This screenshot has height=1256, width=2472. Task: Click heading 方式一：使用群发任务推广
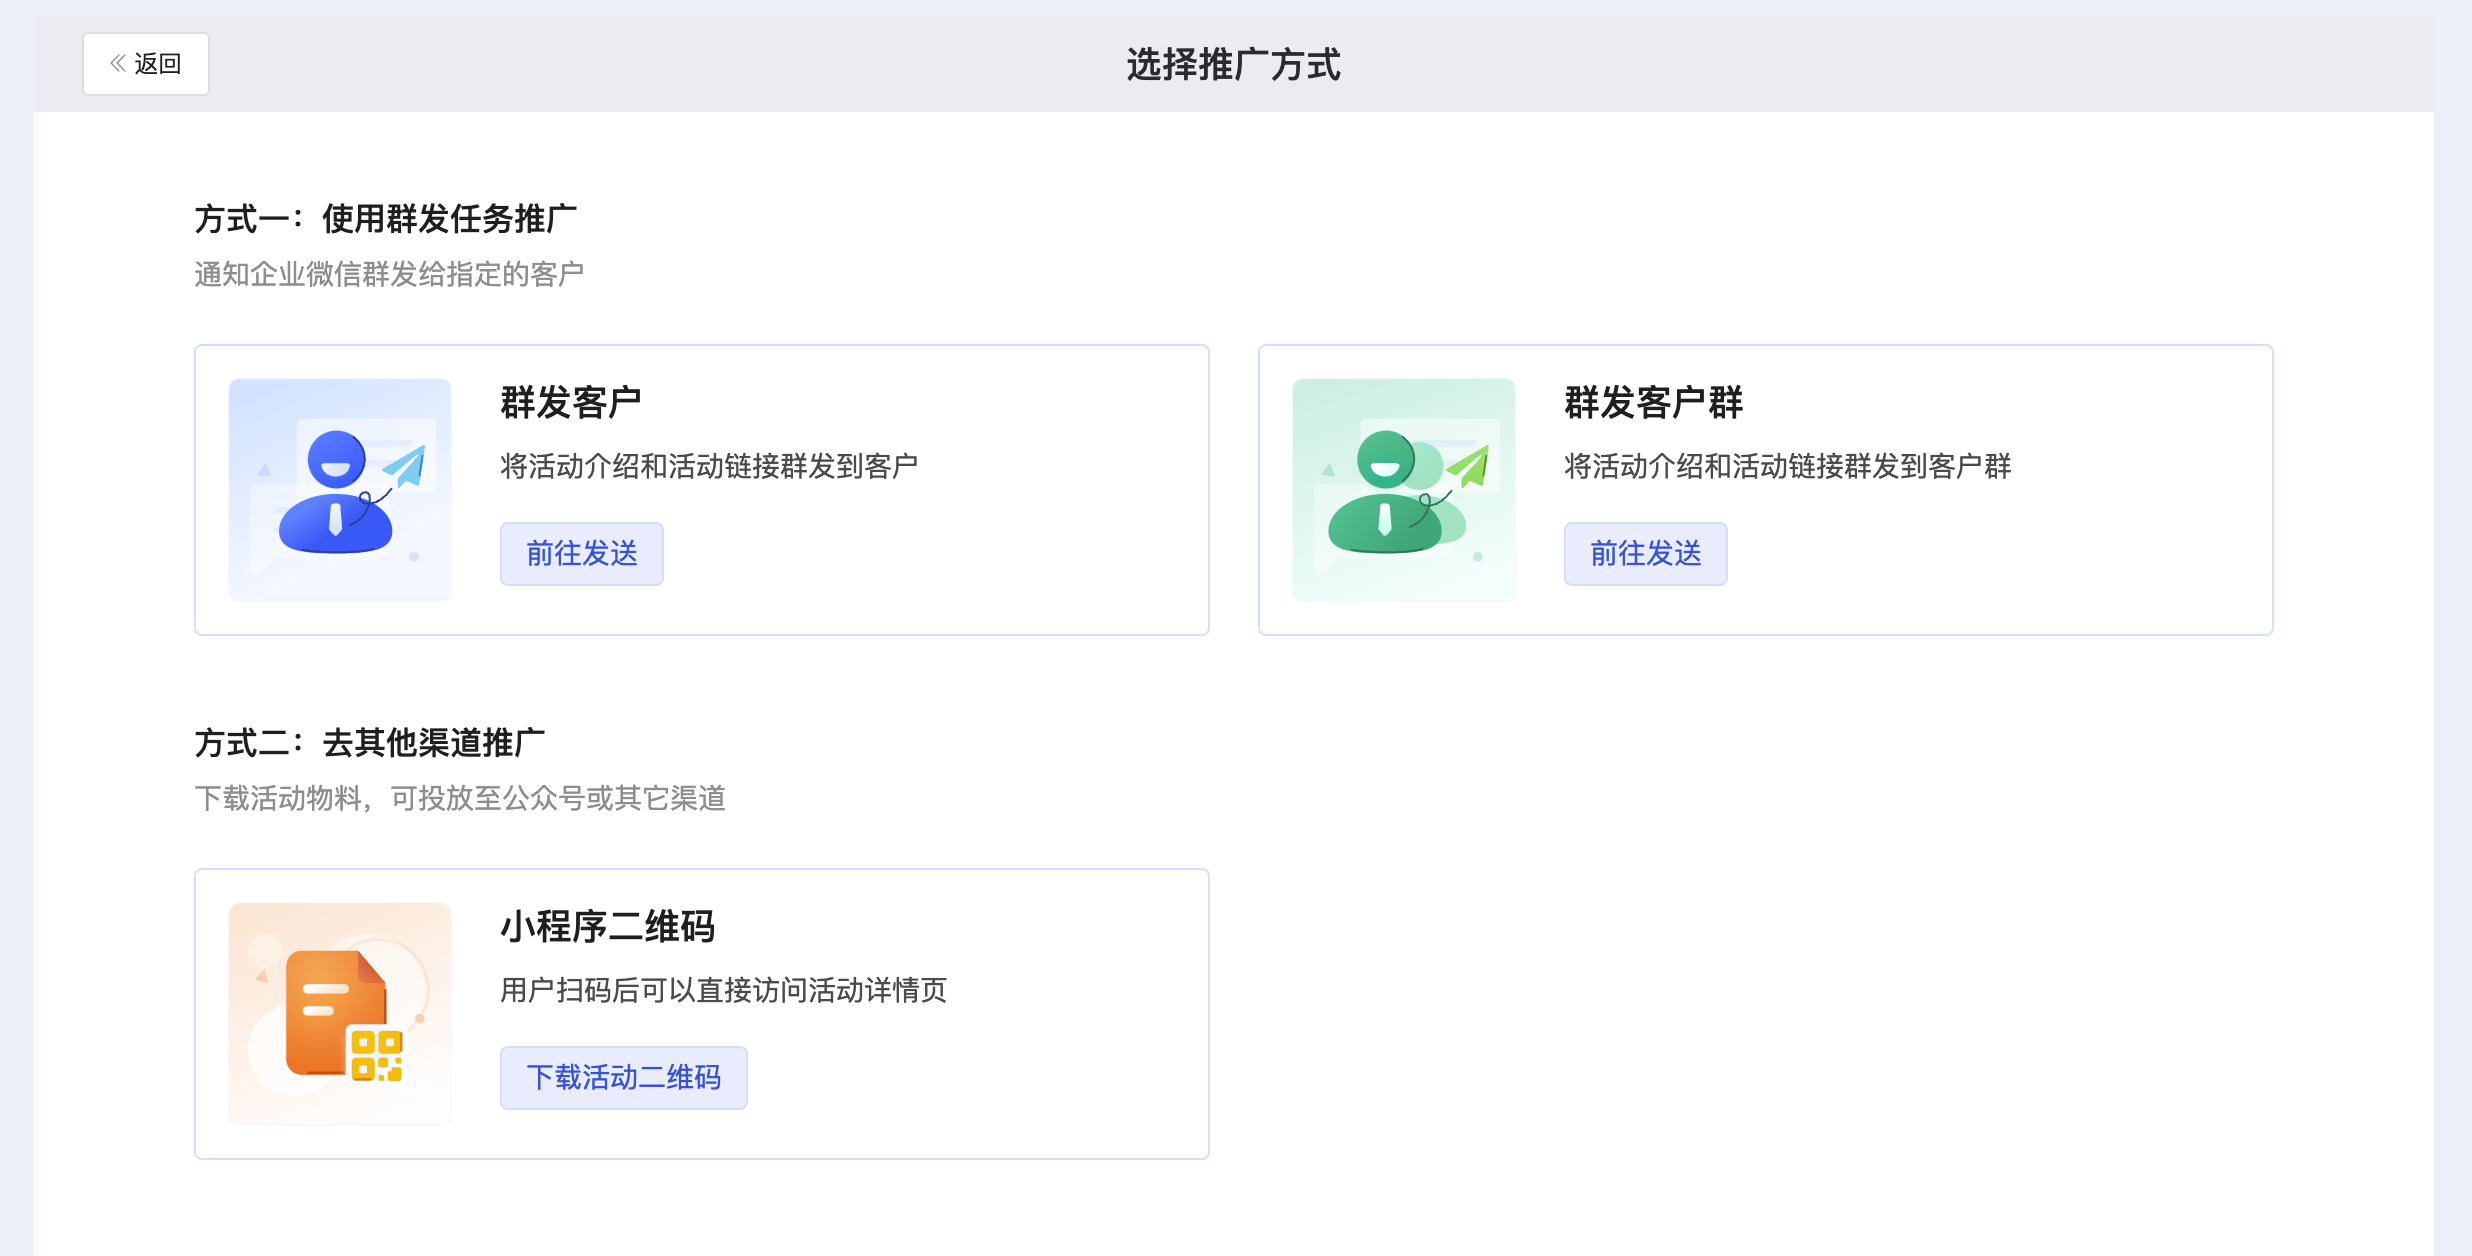386,219
